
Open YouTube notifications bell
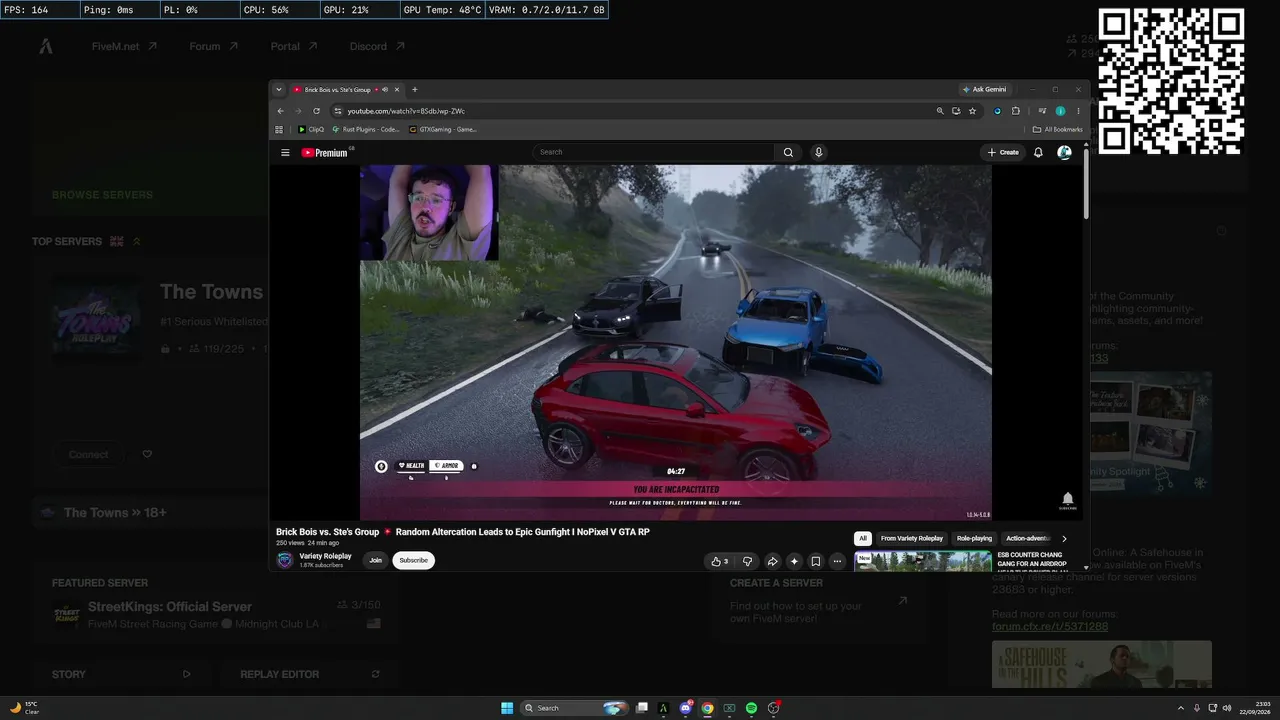point(1038,152)
